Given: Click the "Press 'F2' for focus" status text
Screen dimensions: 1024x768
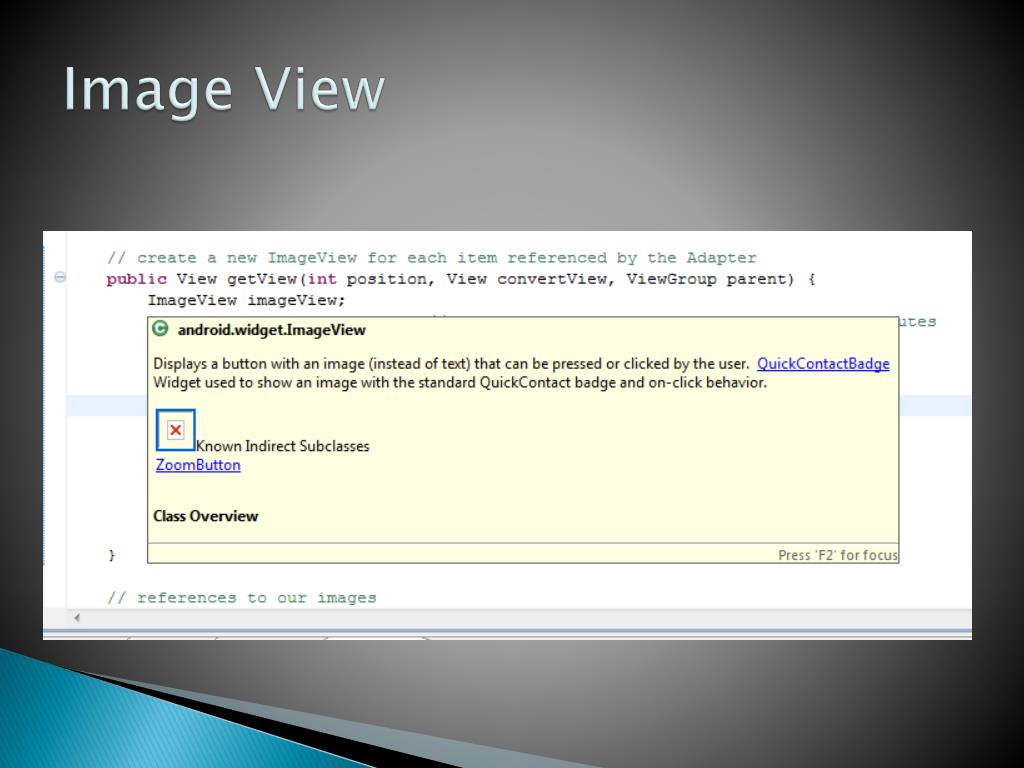Looking at the screenshot, I should pyautogui.click(x=838, y=555).
